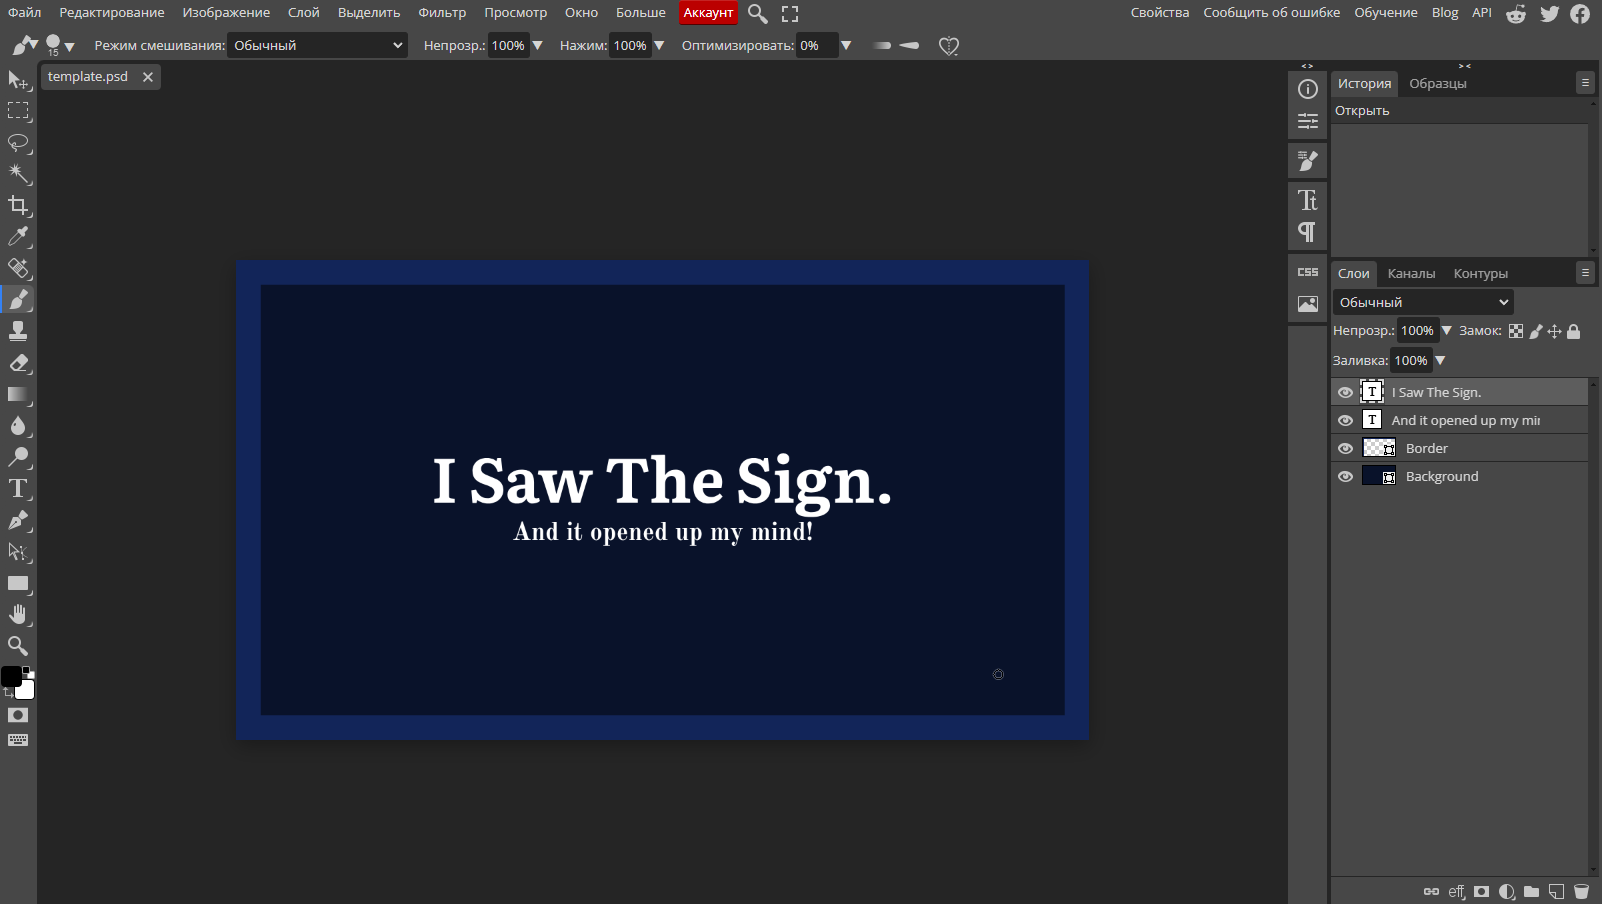The image size is (1602, 904).
Task: Open the CSS panel icon
Action: pos(1308,272)
